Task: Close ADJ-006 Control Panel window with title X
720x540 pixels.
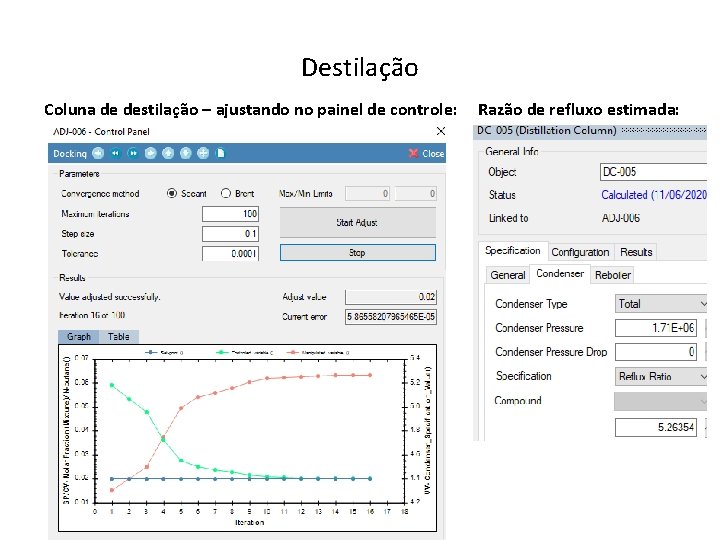Action: click(441, 131)
